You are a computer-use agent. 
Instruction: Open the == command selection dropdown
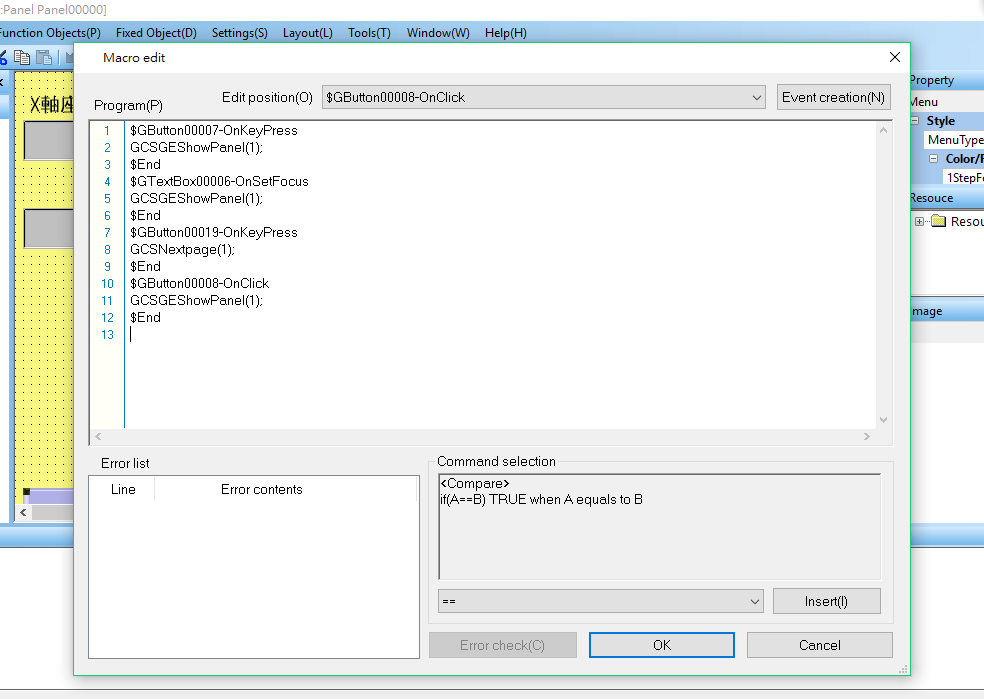point(755,601)
